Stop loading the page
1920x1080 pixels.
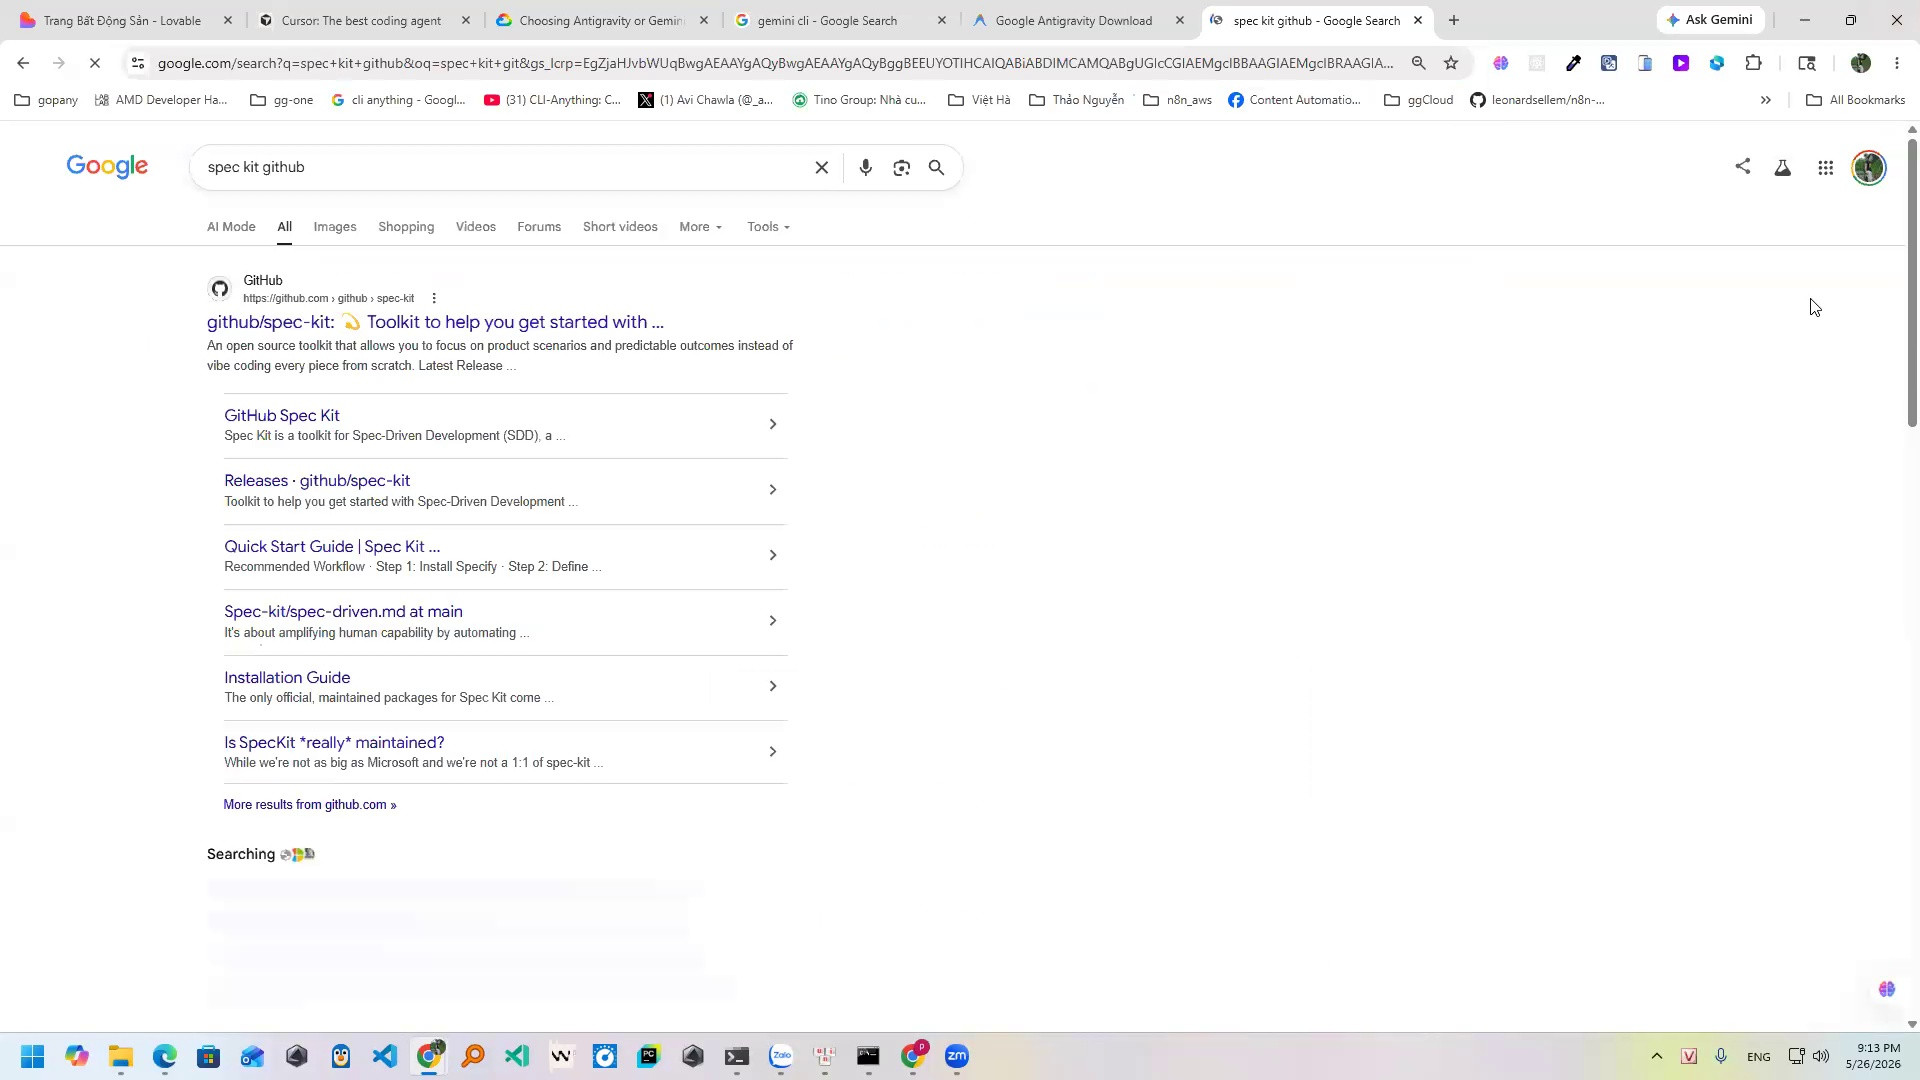pyautogui.click(x=95, y=63)
